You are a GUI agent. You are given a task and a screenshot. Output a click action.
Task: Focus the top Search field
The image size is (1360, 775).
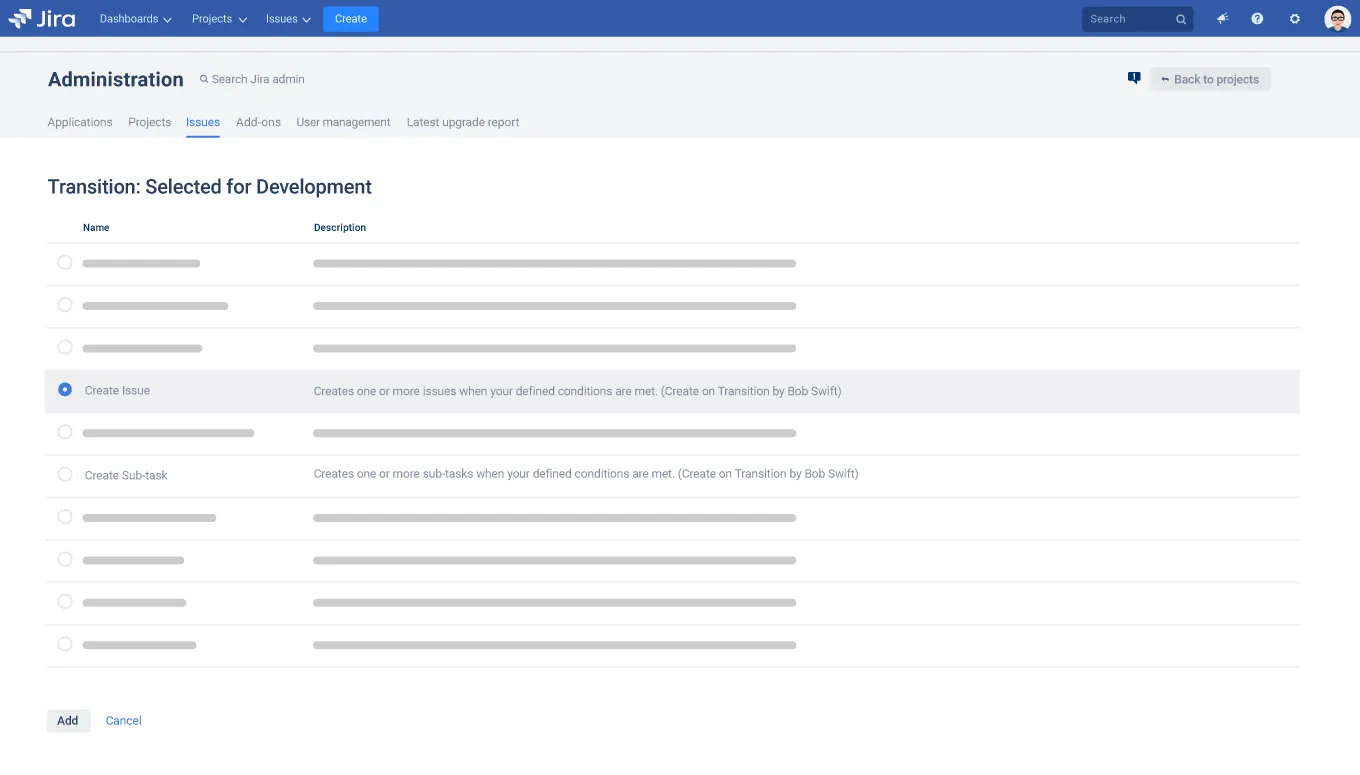pos(1137,19)
